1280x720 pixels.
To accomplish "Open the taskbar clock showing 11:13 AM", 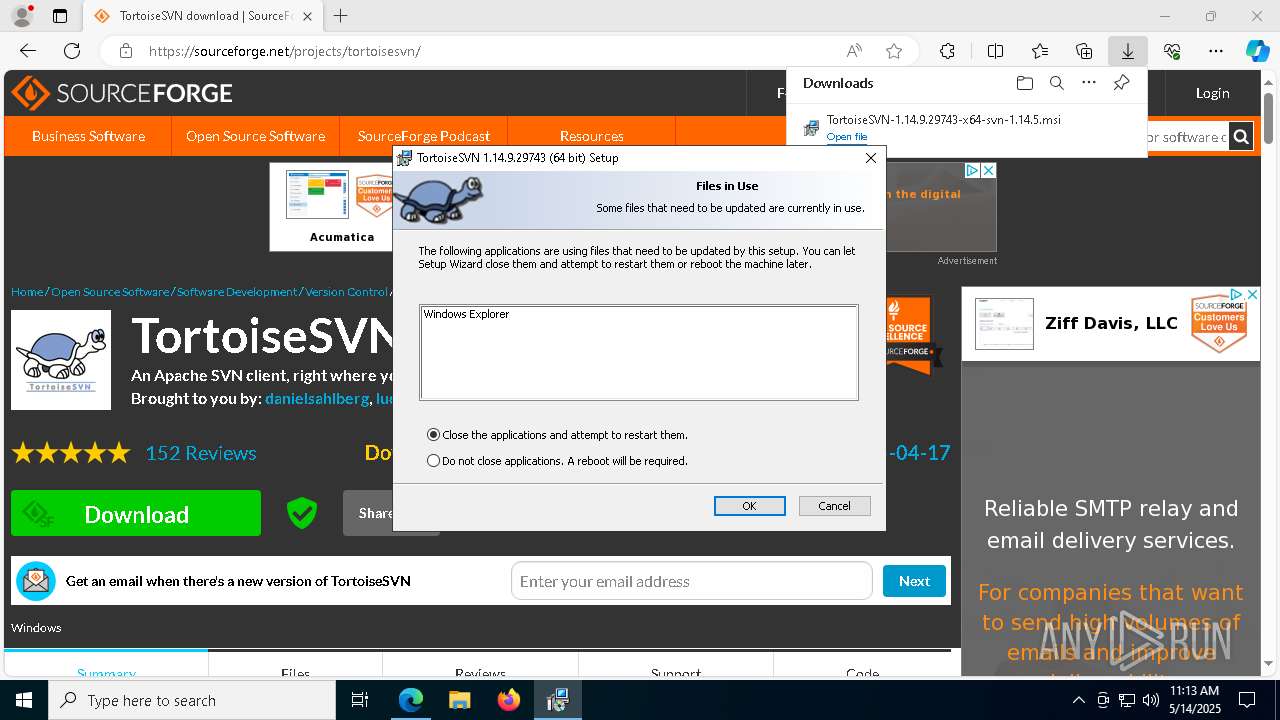I will click(1194, 700).
